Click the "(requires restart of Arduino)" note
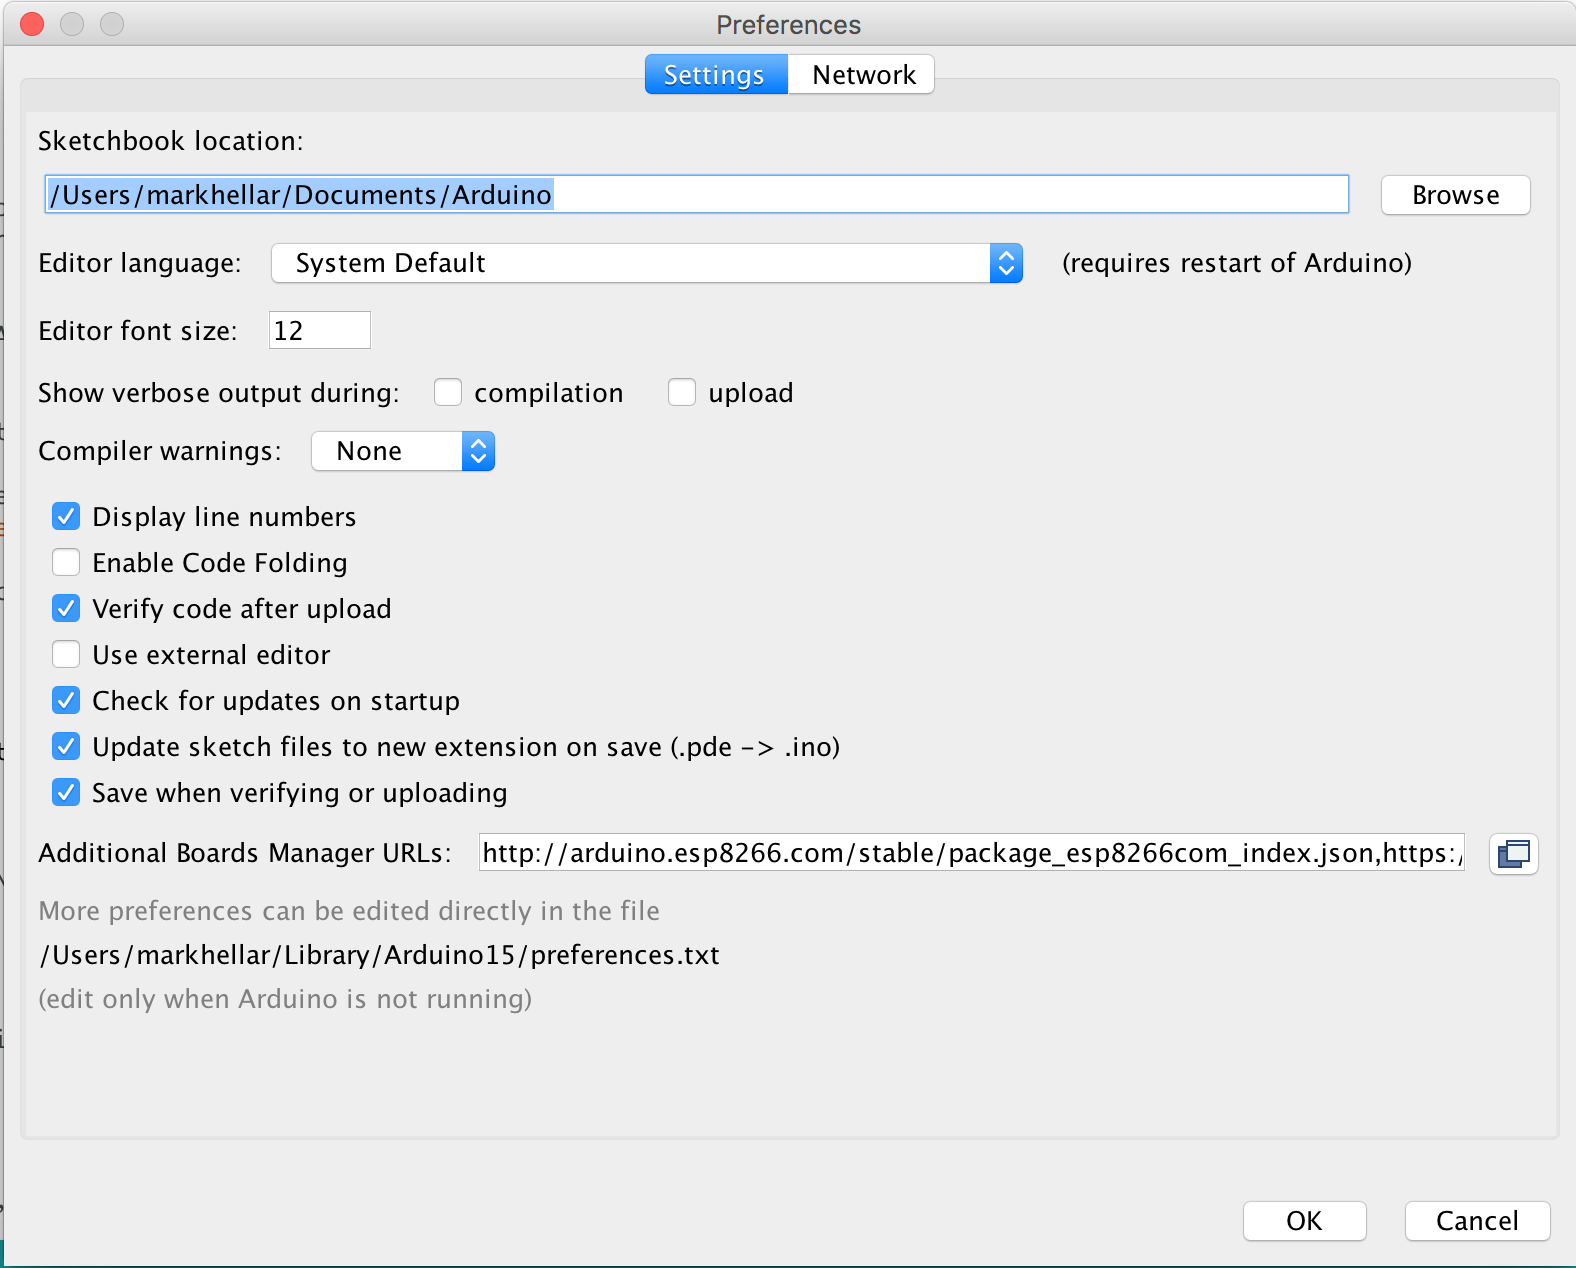The image size is (1576, 1268). (x=1237, y=263)
